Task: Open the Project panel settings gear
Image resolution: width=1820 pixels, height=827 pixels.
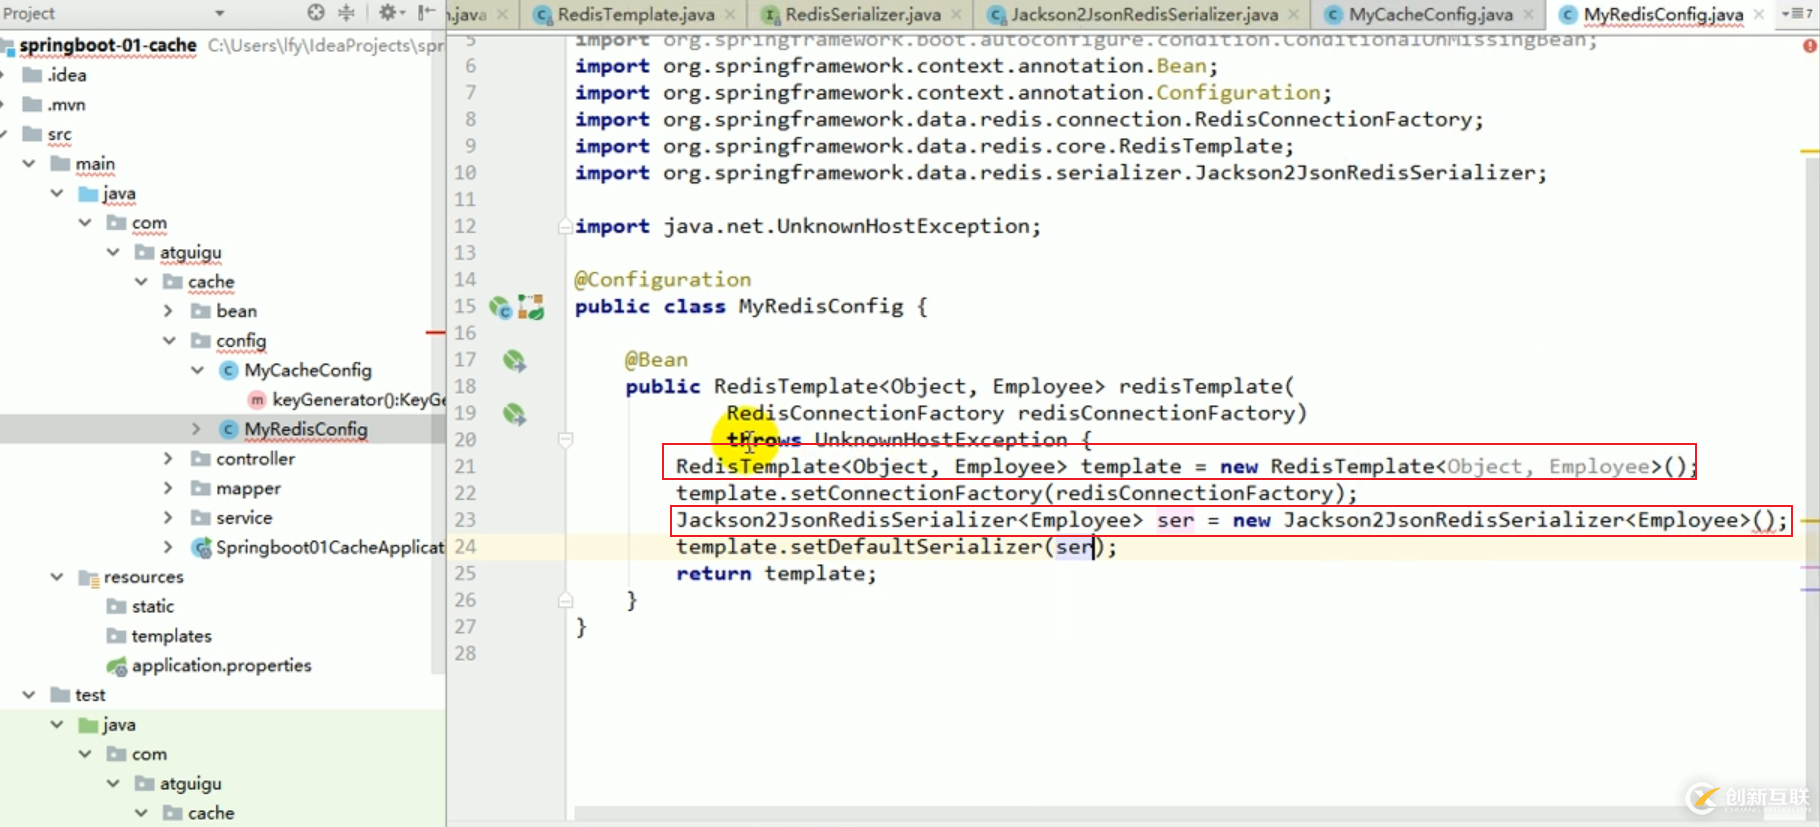Action: (388, 13)
